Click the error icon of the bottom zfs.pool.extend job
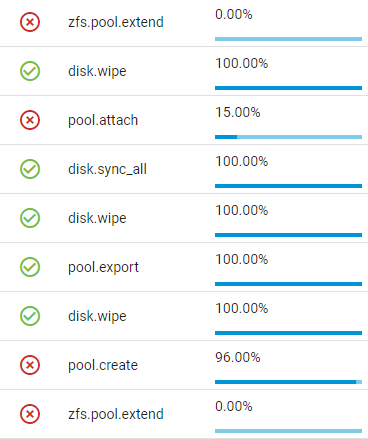368x439 pixels. pos(30,414)
